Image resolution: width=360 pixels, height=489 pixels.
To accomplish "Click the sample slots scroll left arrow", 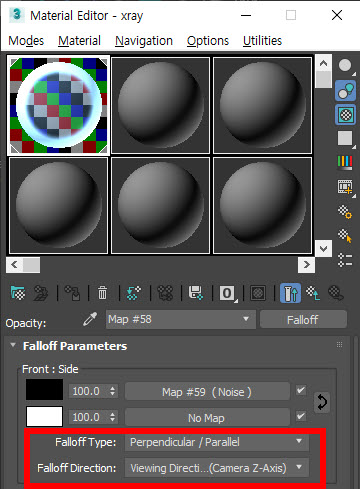I will [14, 265].
